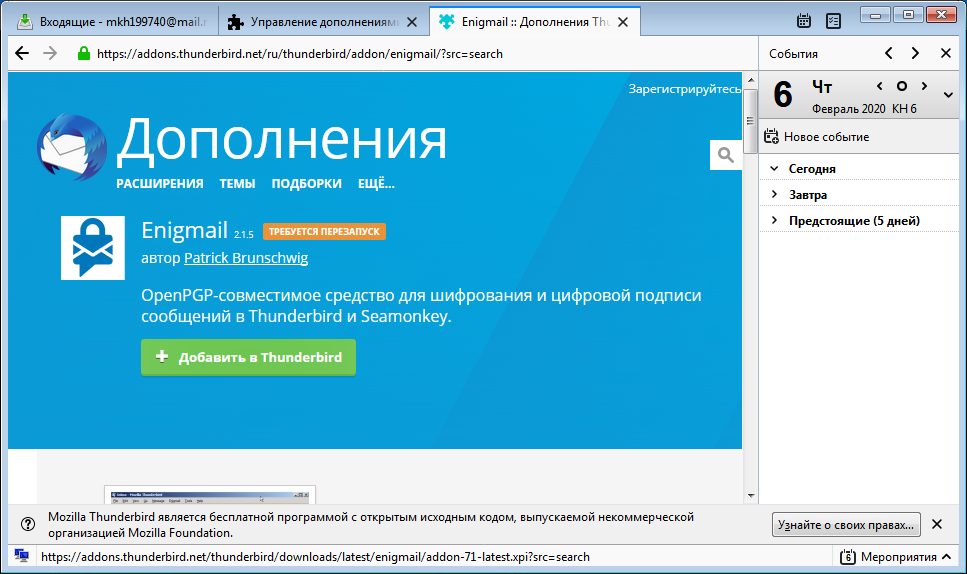
Task: Expand Предстоящие (5 дней) section
Action: pyautogui.click(x=775, y=220)
